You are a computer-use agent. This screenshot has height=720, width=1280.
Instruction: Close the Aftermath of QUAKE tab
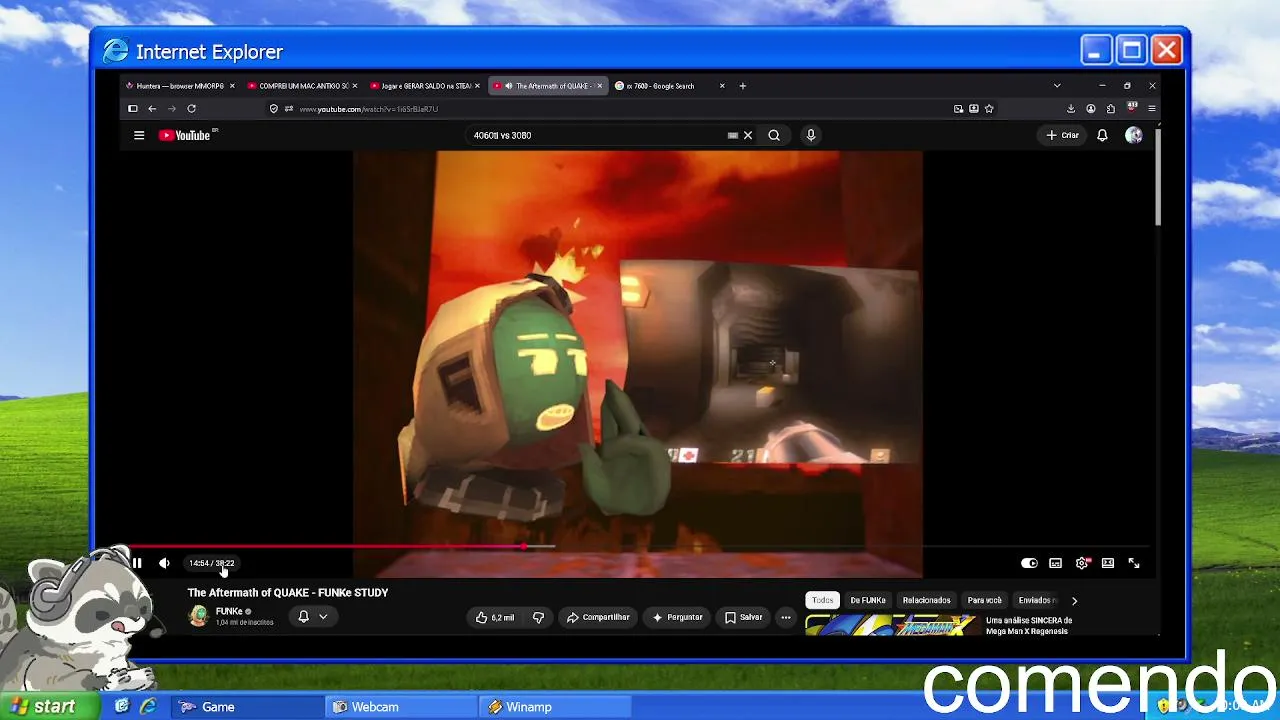(600, 86)
